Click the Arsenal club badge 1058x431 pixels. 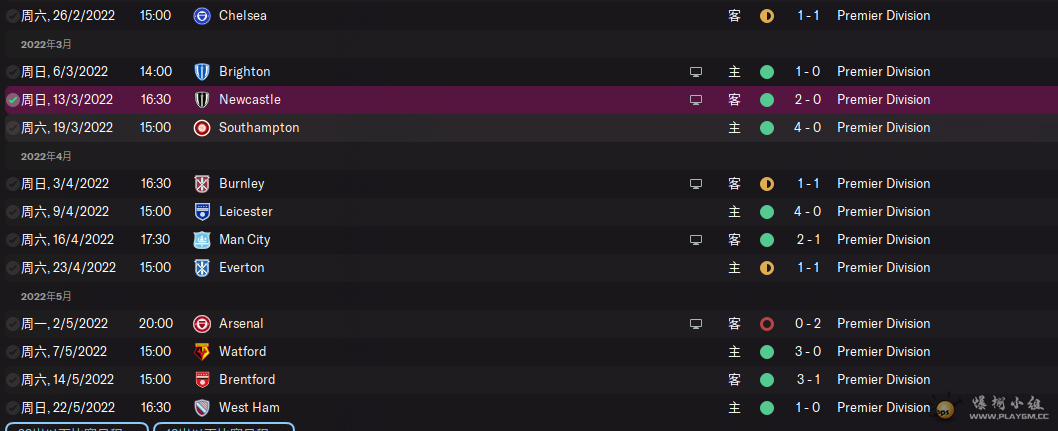tap(202, 324)
